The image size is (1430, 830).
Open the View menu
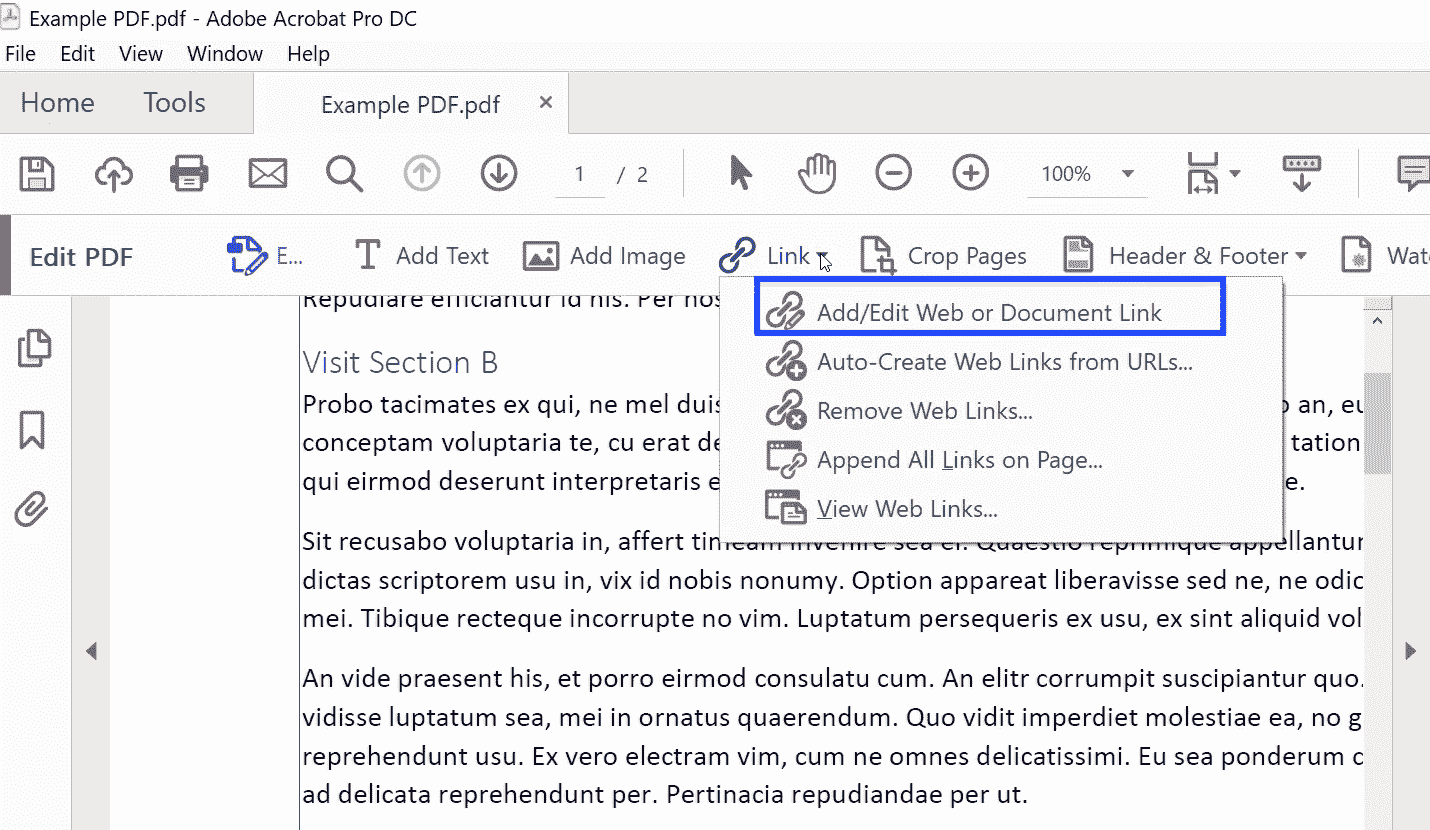coord(139,53)
